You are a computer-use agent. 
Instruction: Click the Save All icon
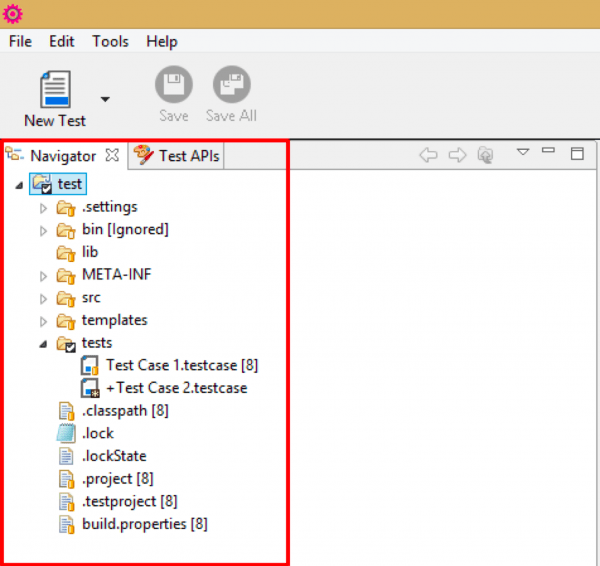click(232, 84)
